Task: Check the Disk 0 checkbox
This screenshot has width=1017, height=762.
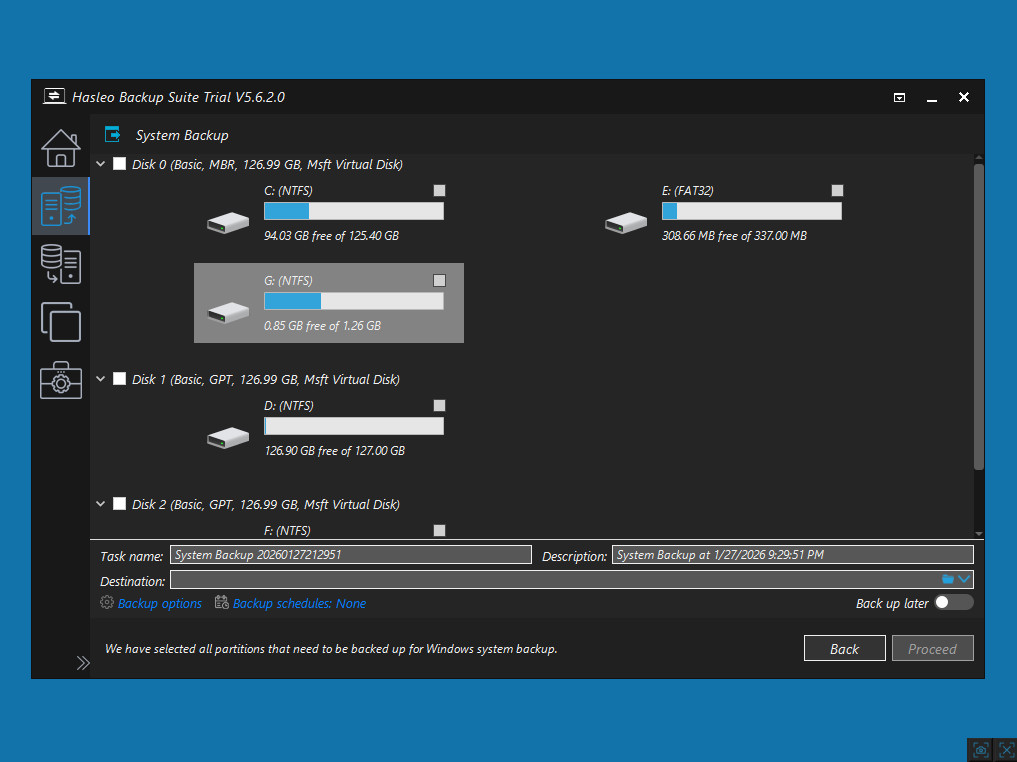Action: (120, 164)
